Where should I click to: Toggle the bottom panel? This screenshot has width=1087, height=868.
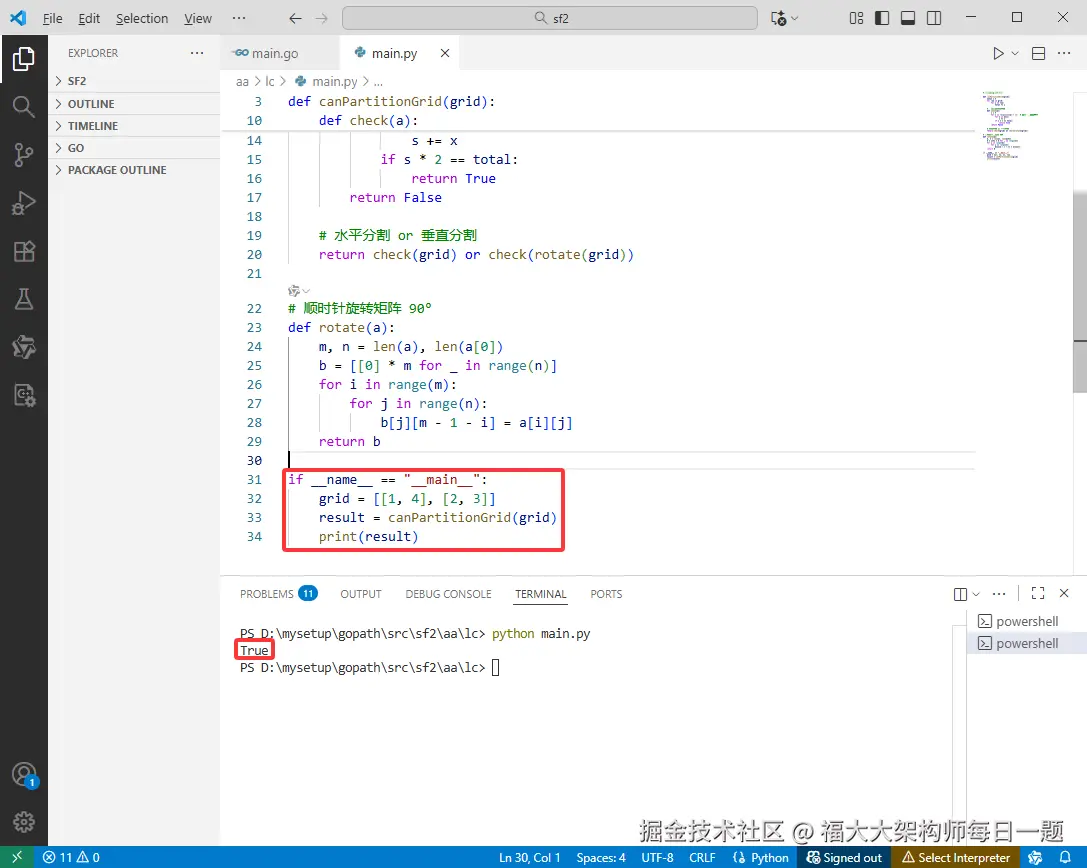click(907, 18)
